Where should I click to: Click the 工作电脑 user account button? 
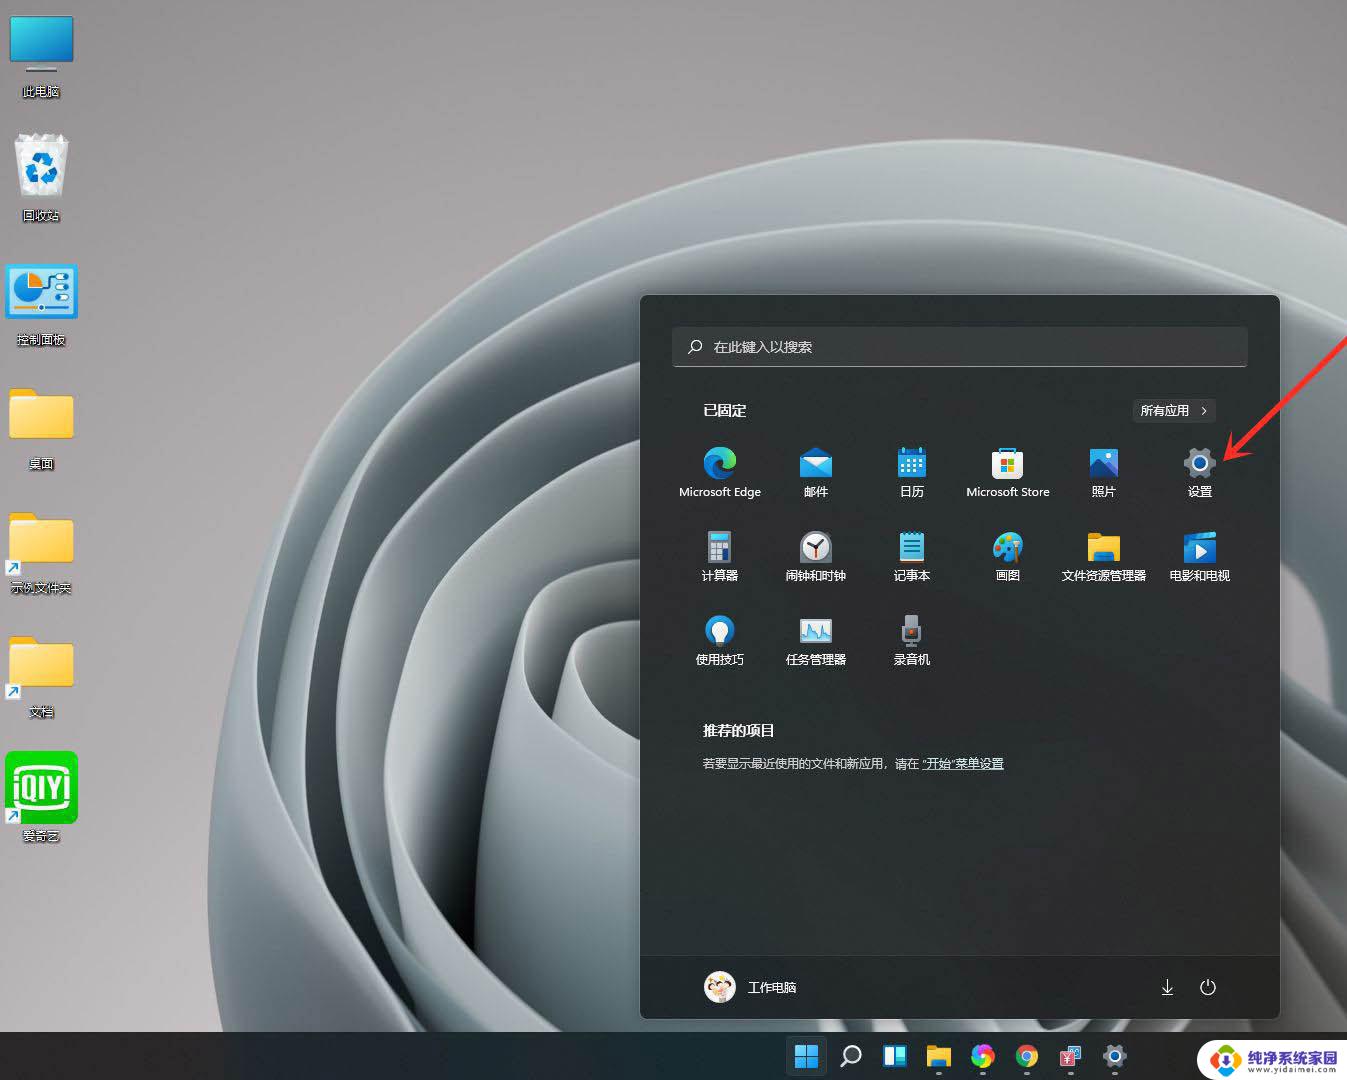[750, 987]
